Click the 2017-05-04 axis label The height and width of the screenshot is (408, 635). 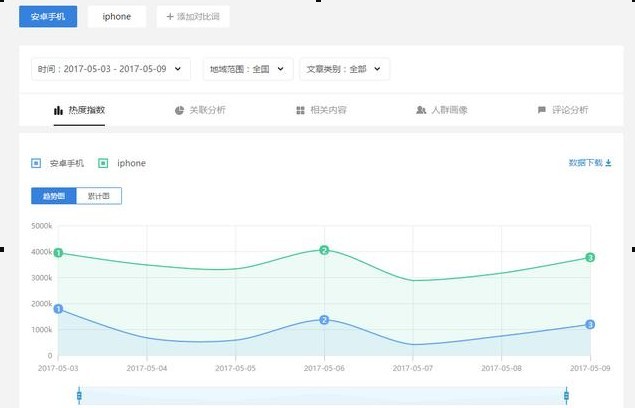[x=147, y=368]
